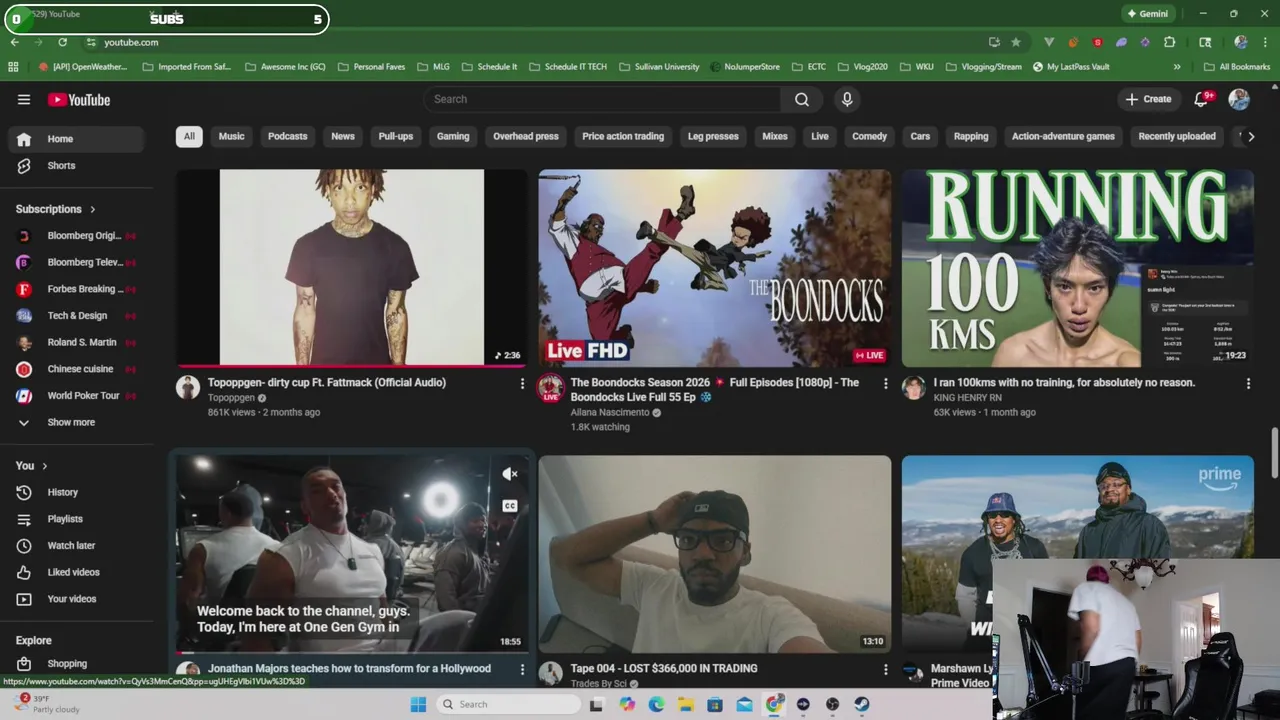Open History in the sidebar
The width and height of the screenshot is (1280, 720).
[76, 492]
